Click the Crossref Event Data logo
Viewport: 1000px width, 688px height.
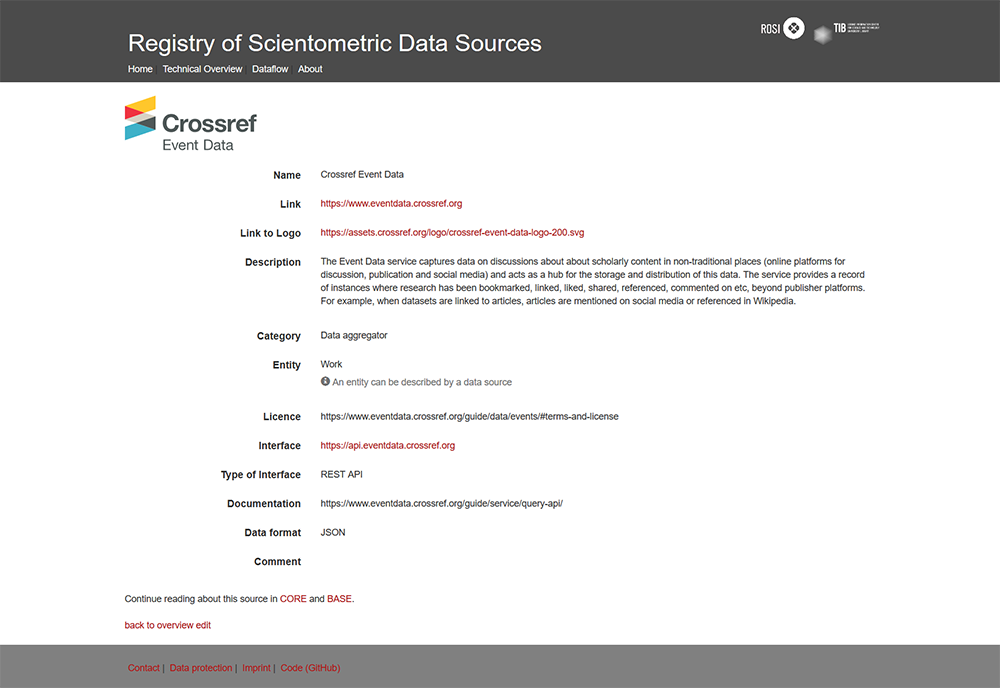(x=191, y=124)
